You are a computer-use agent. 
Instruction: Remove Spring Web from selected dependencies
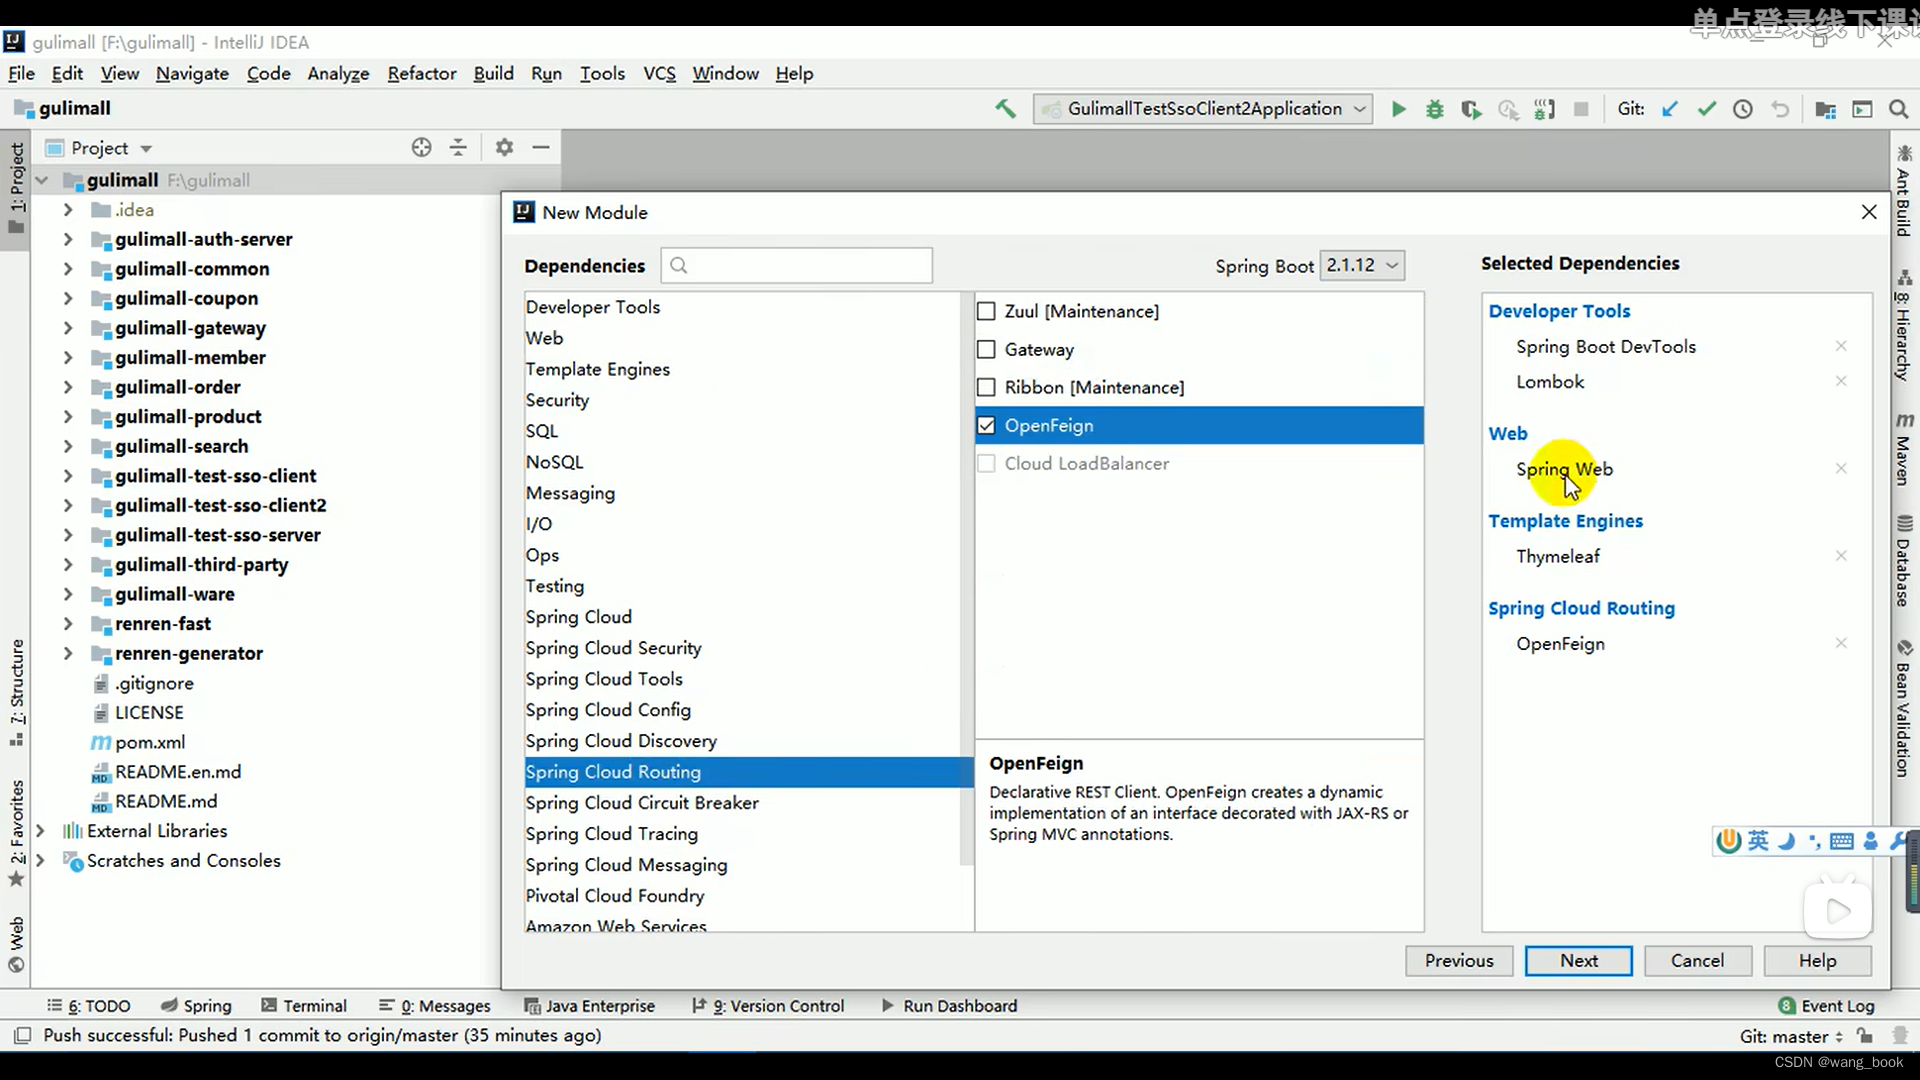[1841, 468]
